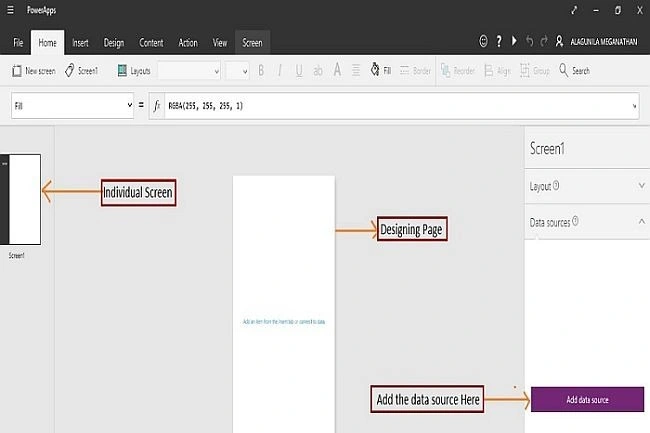Switch to the View tab
Screen dimensions: 650x433
[220, 43]
